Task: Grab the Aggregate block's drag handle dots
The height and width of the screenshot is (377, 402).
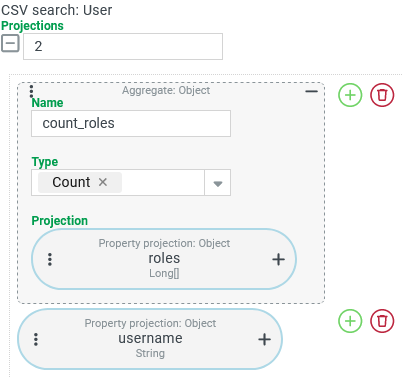Action: coord(31,91)
